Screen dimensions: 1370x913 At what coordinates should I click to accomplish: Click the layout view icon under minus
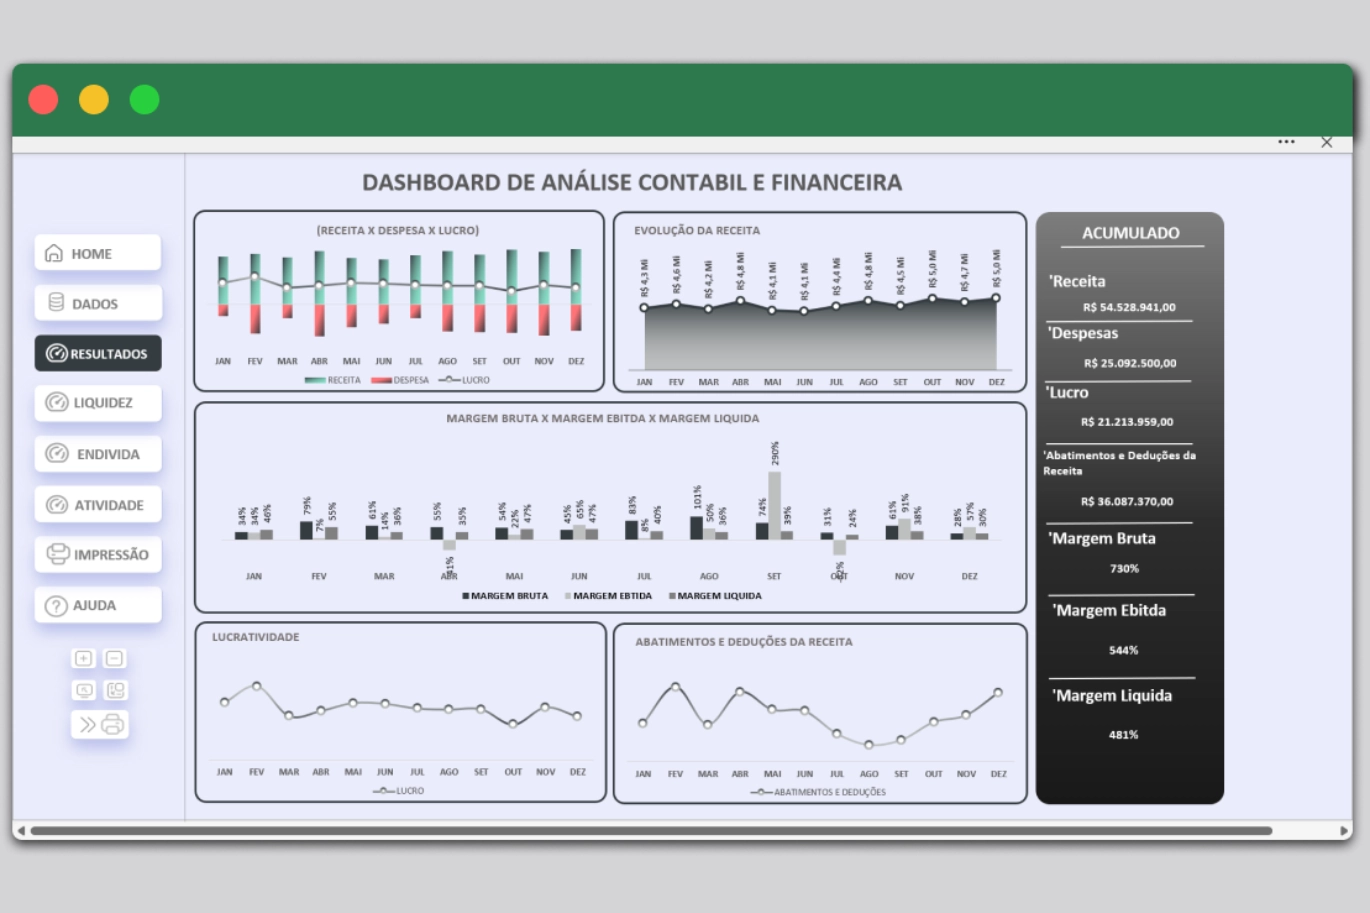pos(116,690)
